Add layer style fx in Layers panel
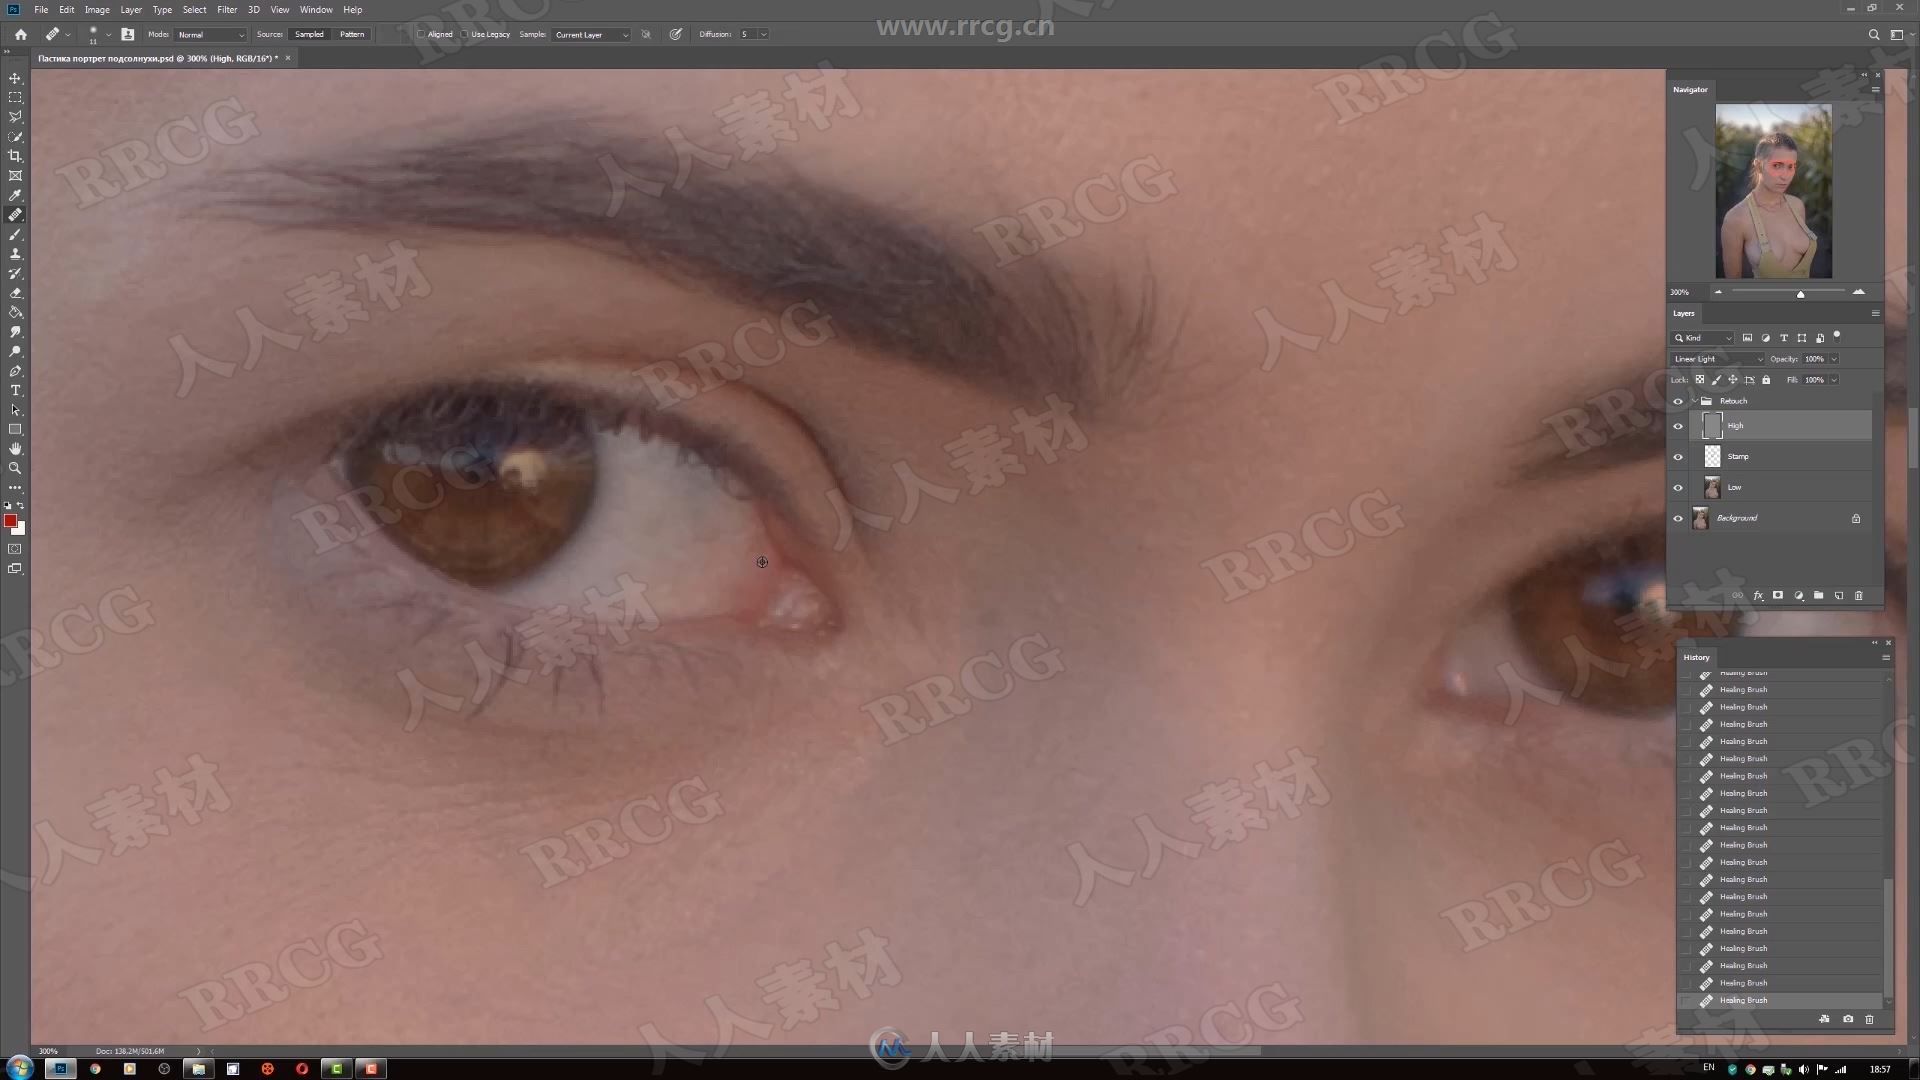This screenshot has height=1080, width=1920. click(1758, 596)
